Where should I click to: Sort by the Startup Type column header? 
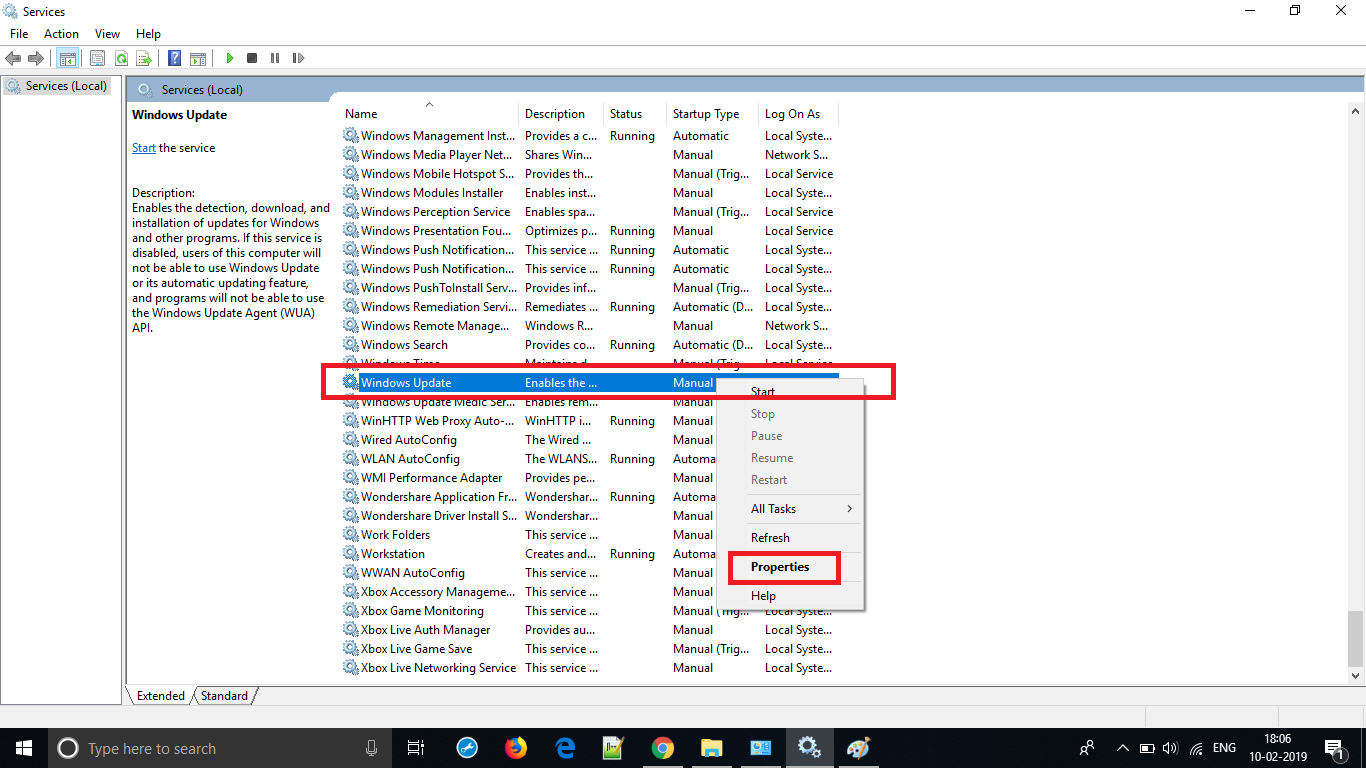[x=713, y=114]
